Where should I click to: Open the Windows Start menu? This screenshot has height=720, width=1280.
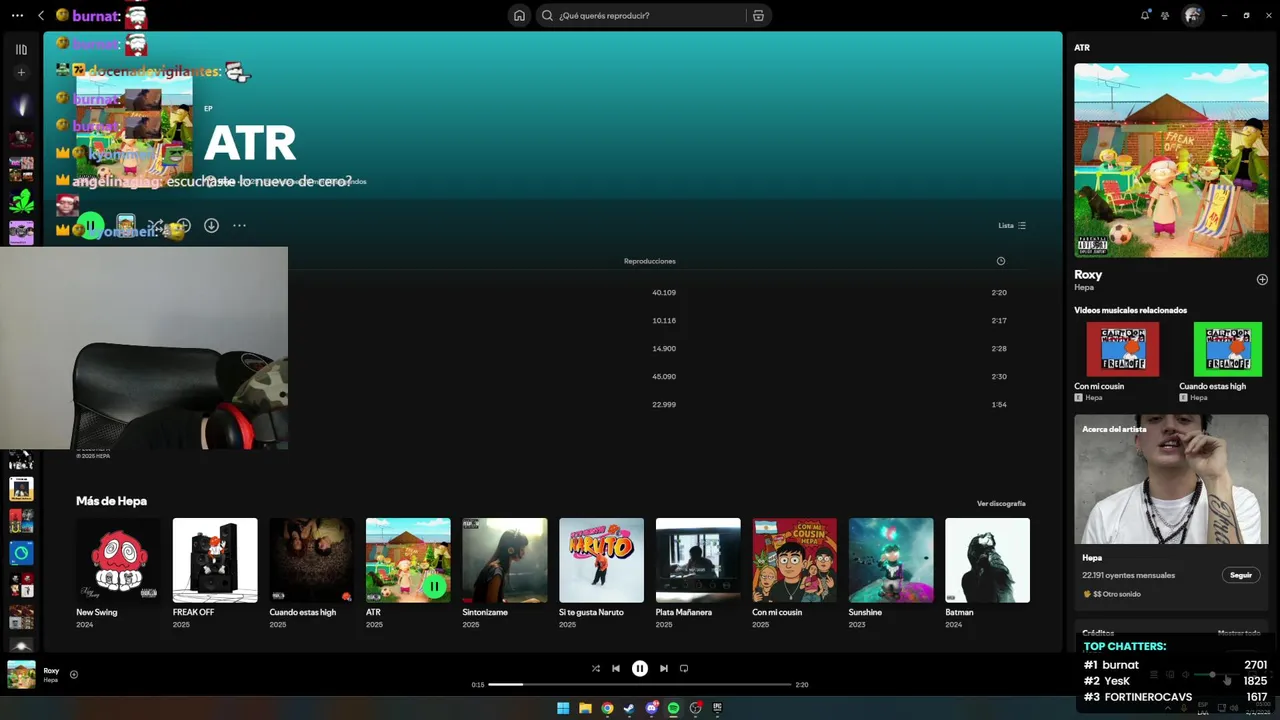[563, 708]
